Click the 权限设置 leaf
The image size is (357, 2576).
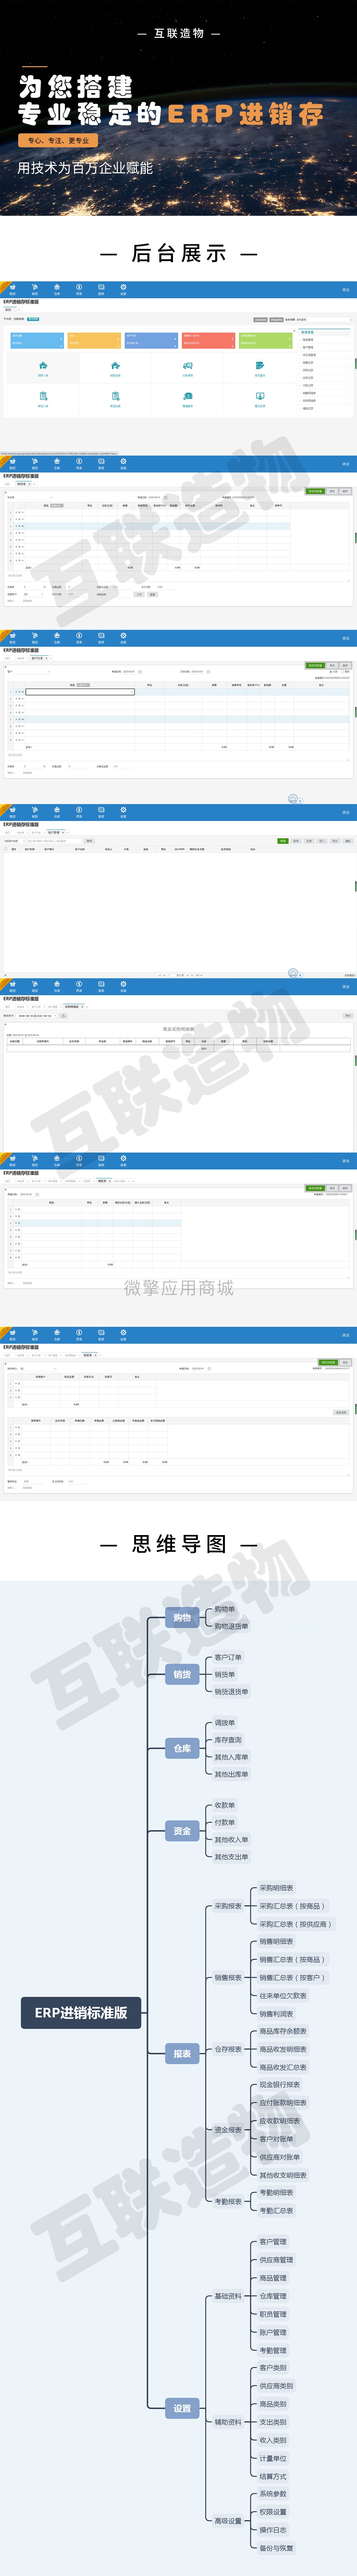[x=273, y=2512]
